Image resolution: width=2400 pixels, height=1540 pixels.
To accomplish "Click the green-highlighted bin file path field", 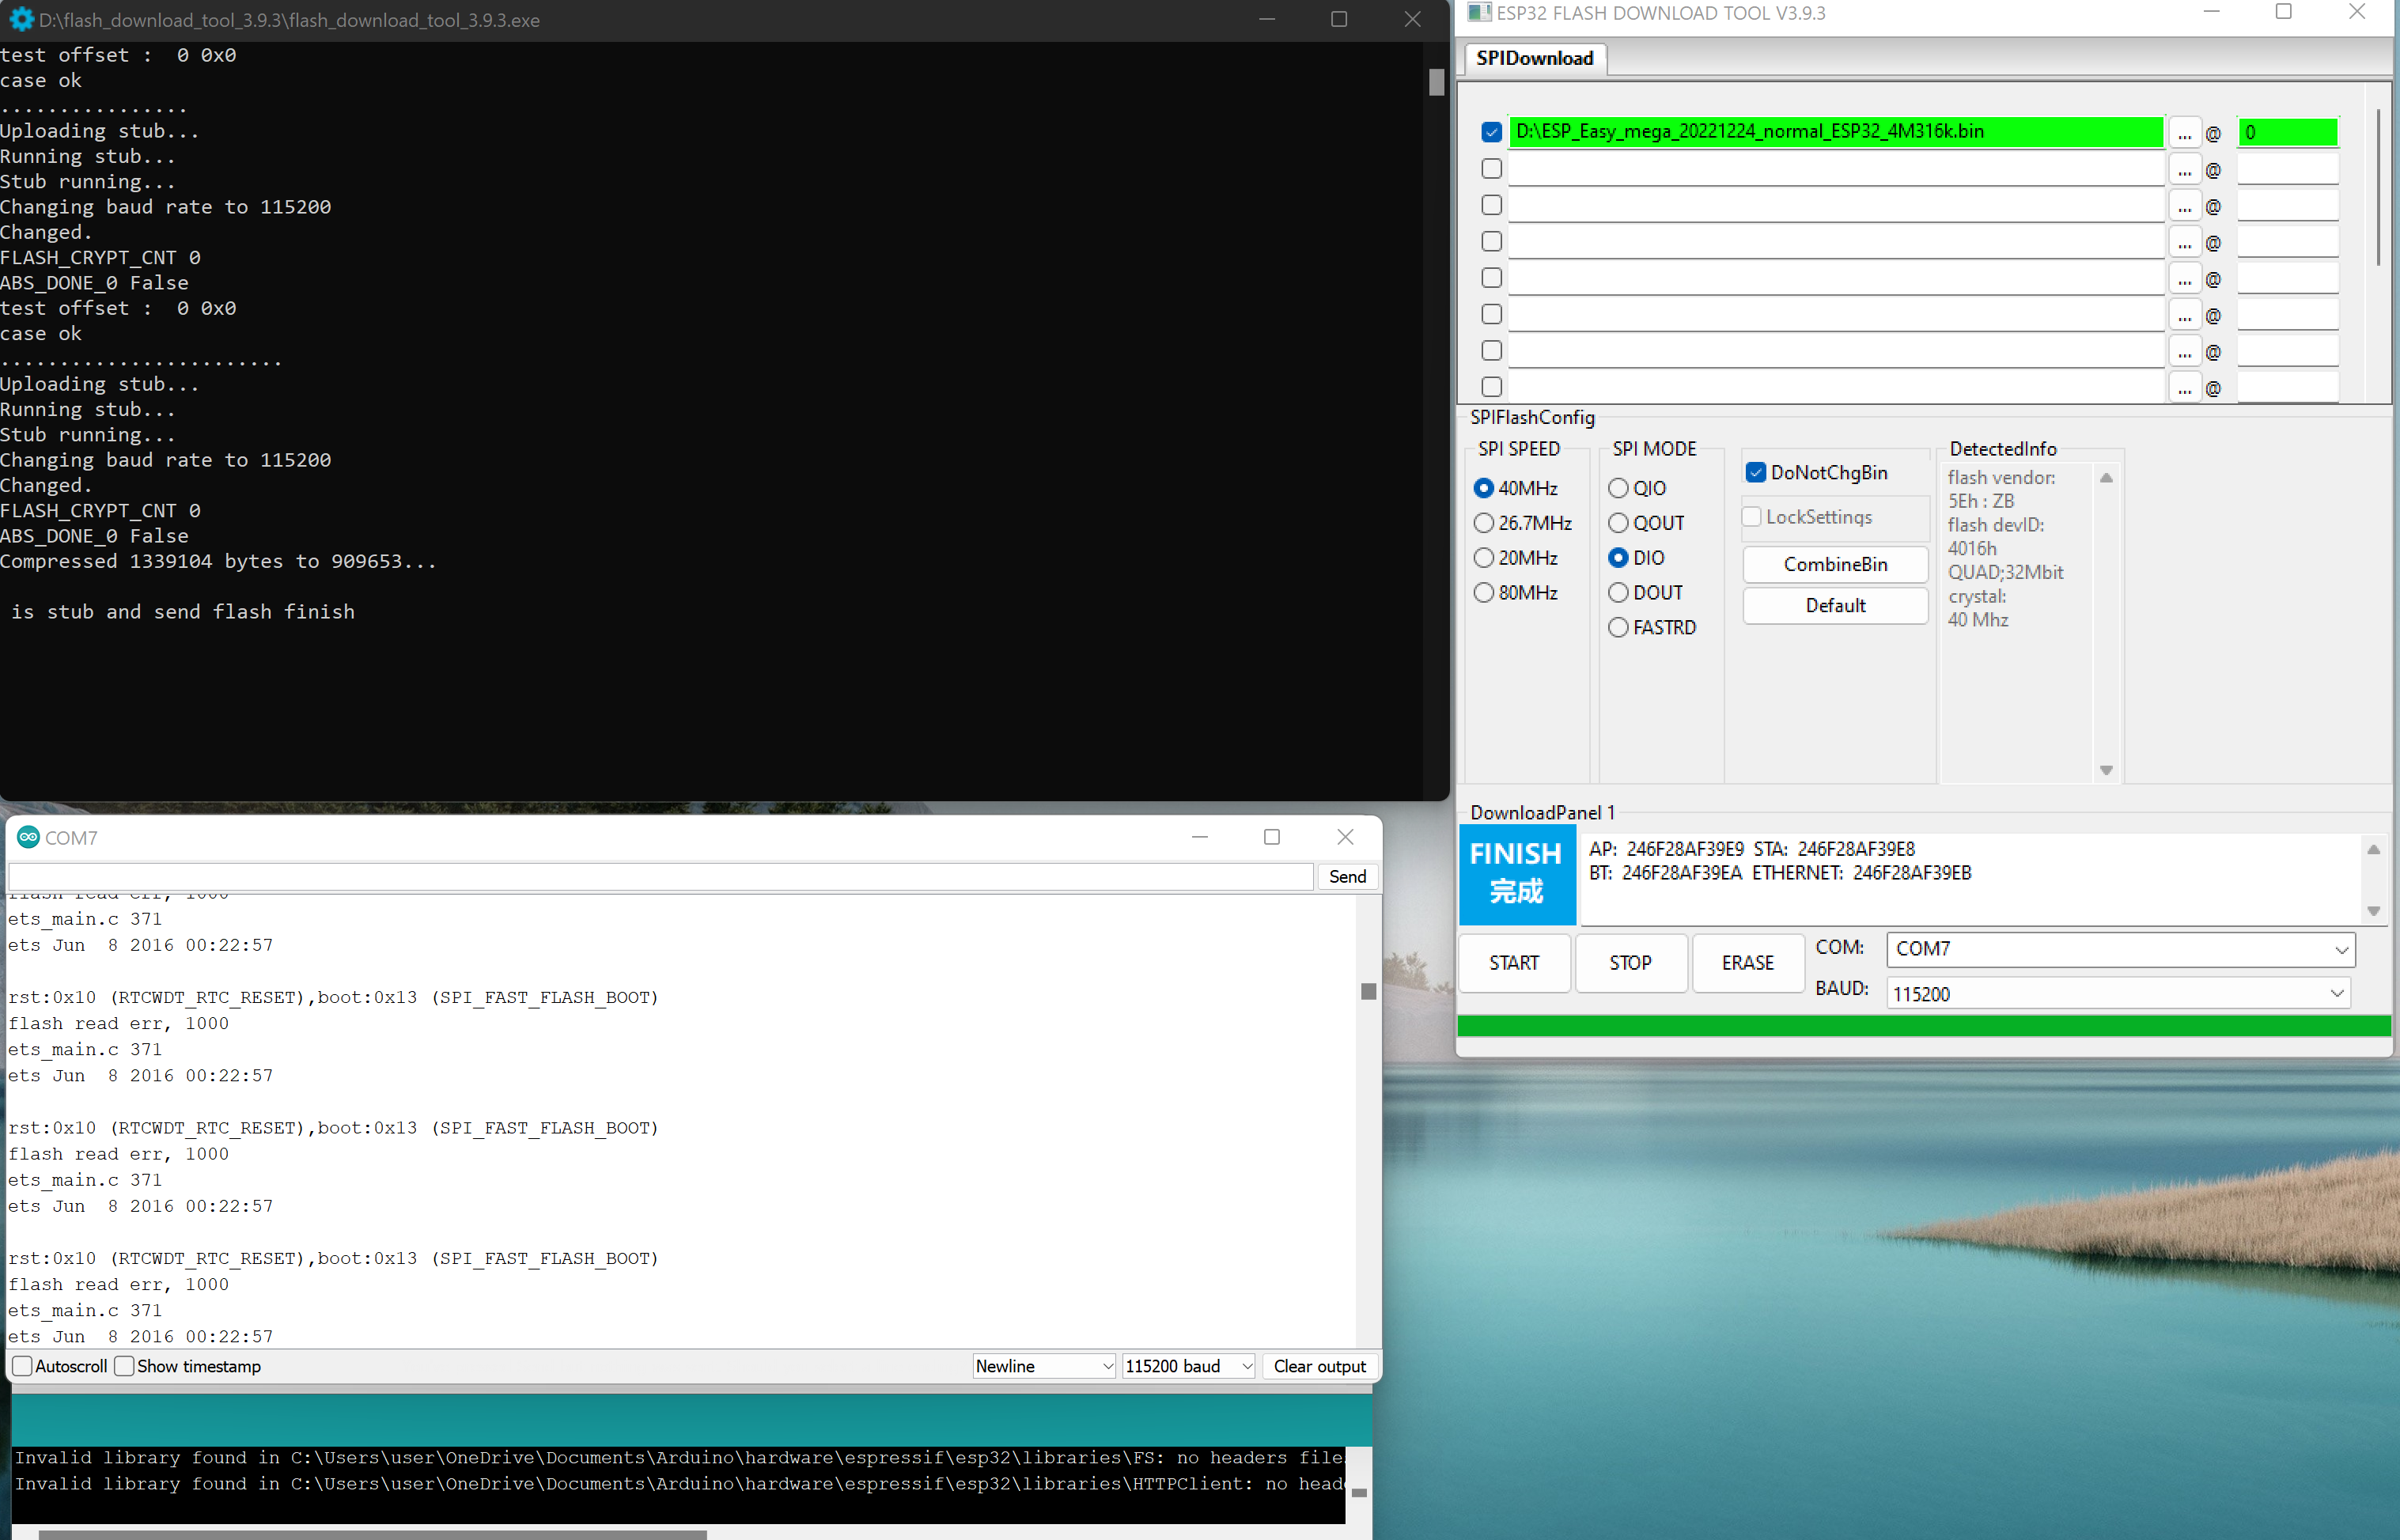I will [1835, 132].
